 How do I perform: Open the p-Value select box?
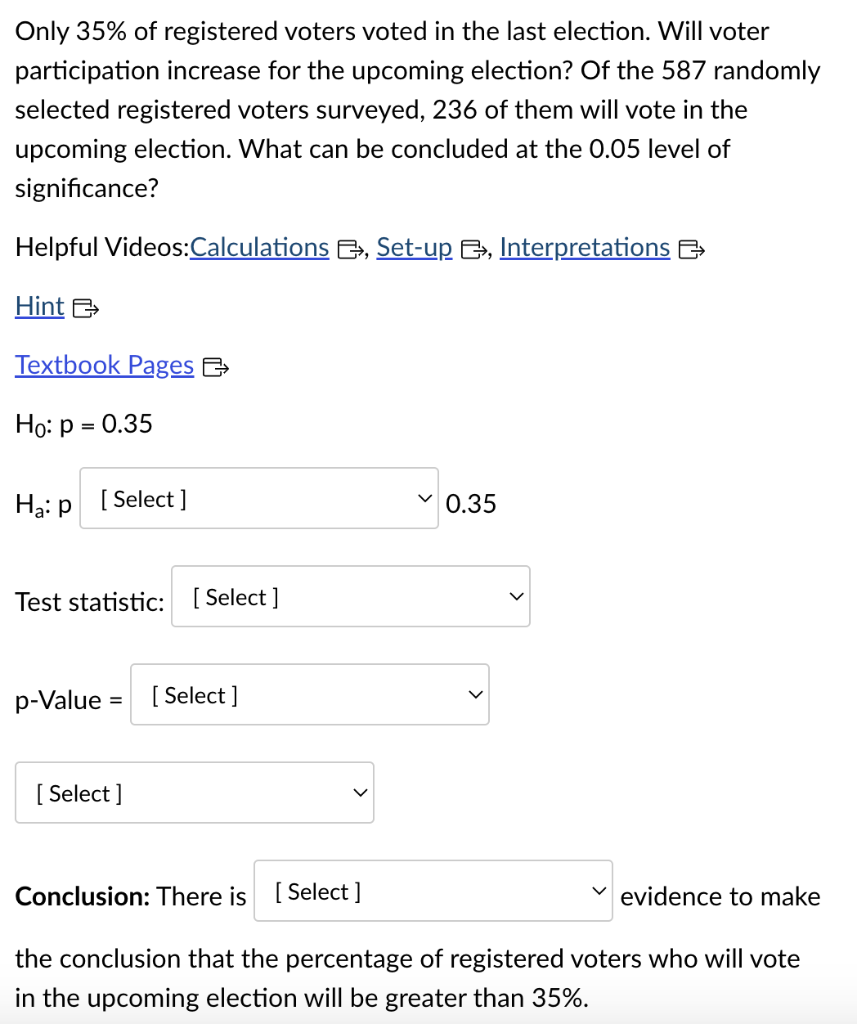click(309, 693)
